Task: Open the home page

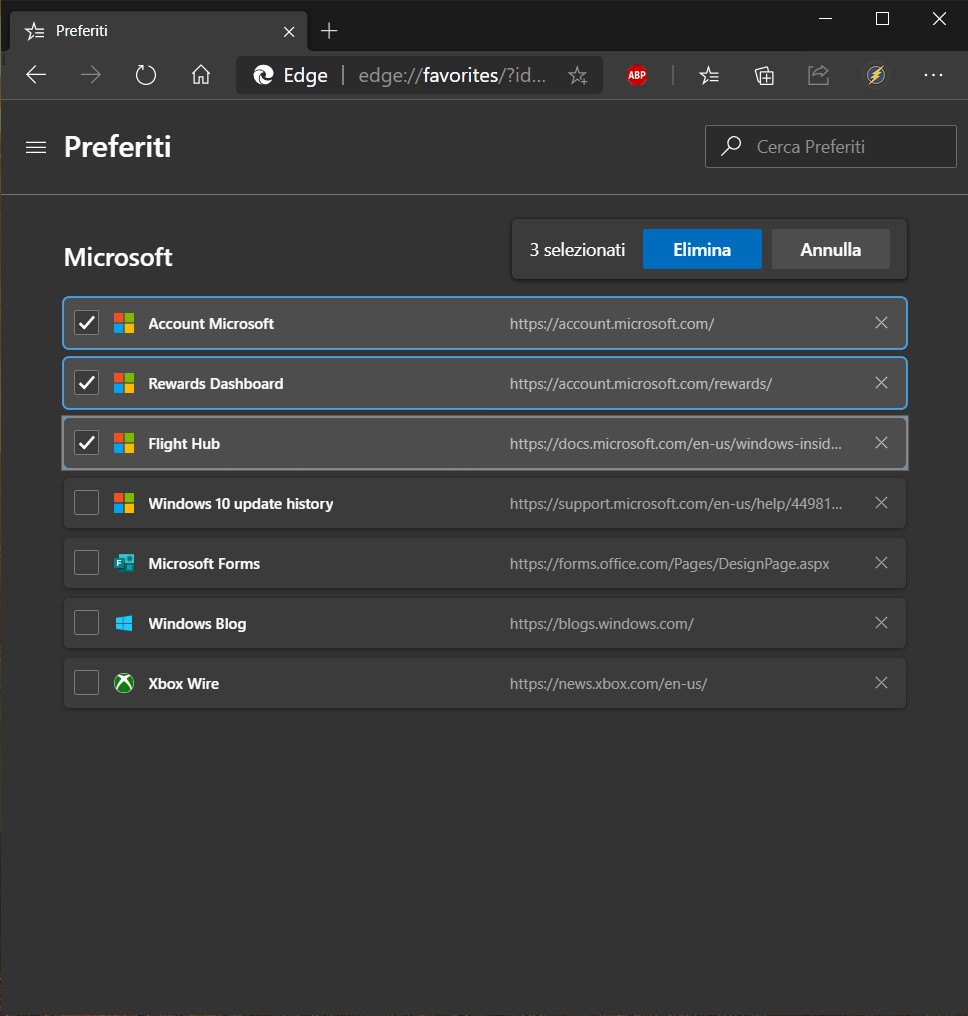Action: click(201, 75)
